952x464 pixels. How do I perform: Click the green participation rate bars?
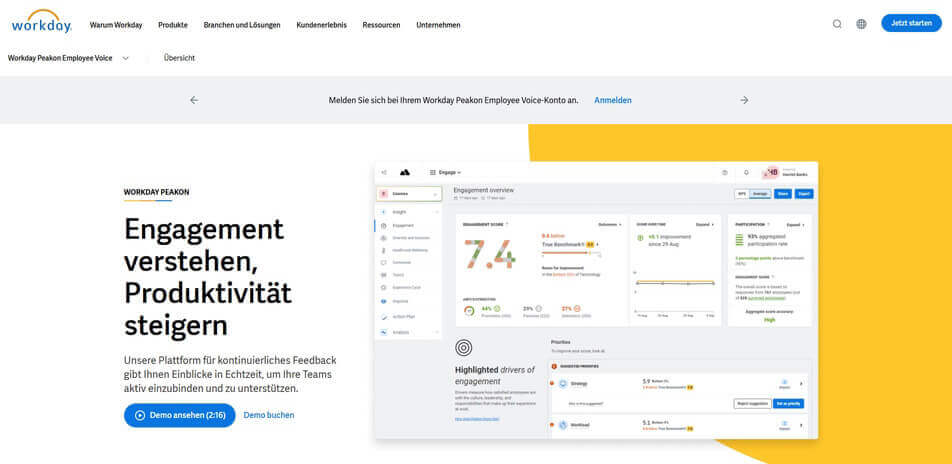tap(740, 238)
